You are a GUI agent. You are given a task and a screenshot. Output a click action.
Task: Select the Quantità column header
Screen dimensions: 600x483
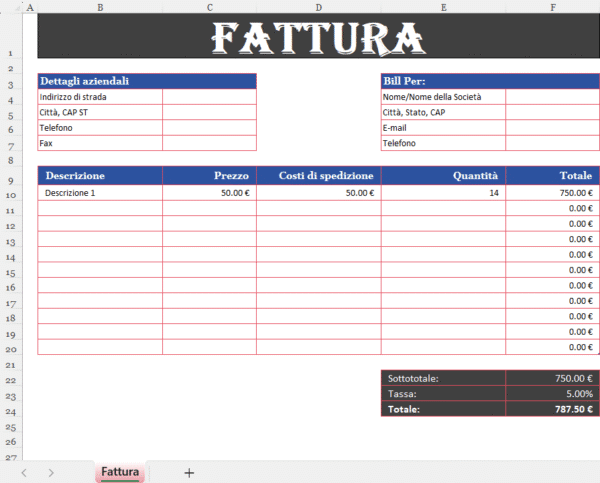point(443,176)
